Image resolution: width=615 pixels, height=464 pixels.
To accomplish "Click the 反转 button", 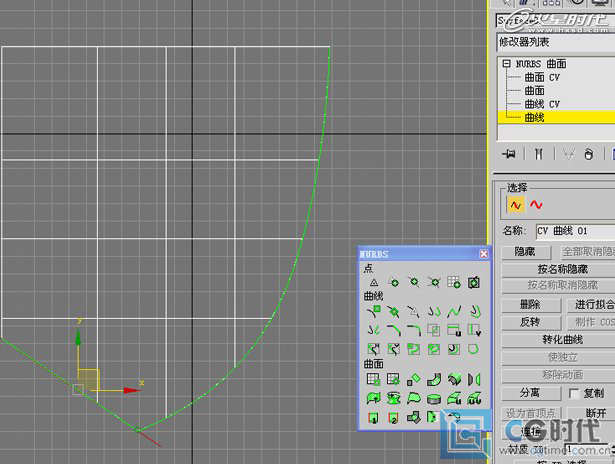I will [x=531, y=322].
